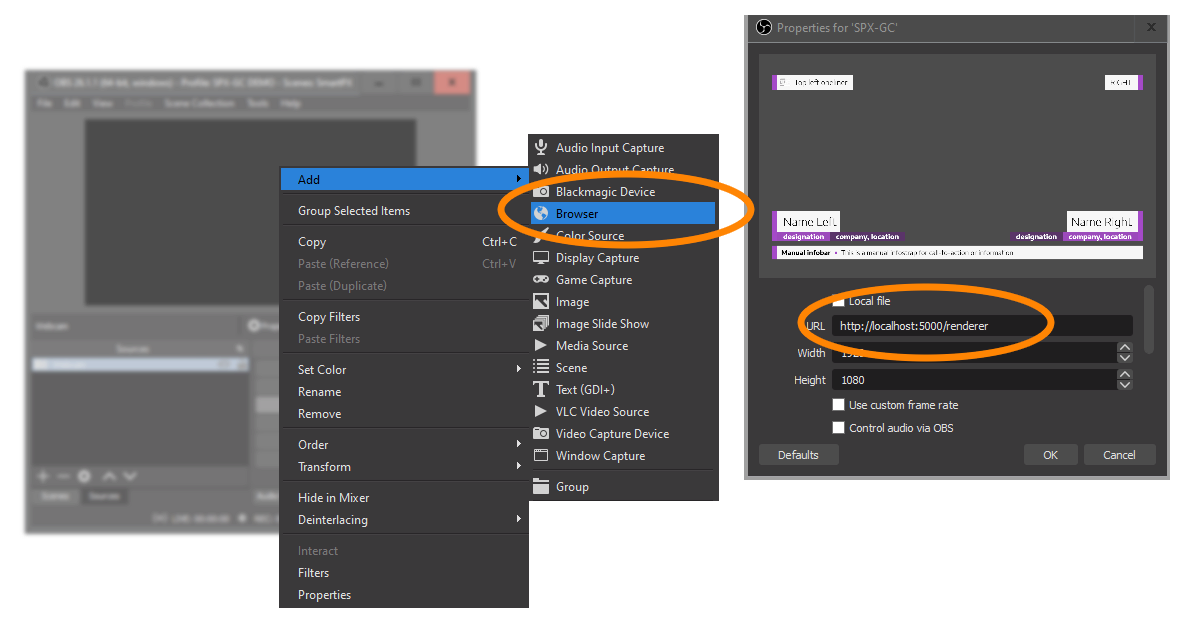The height and width of the screenshot is (623, 1189).
Task: Click the Color Source brush icon
Action: [x=541, y=235]
